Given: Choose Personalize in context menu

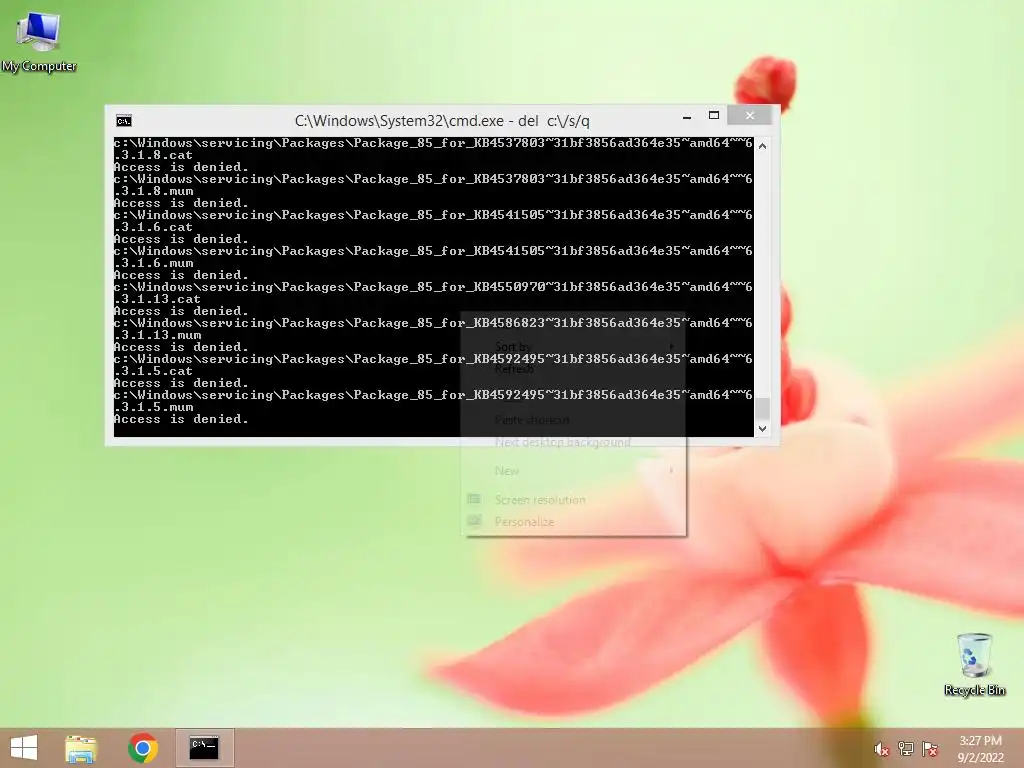Looking at the screenshot, I should pos(524,522).
